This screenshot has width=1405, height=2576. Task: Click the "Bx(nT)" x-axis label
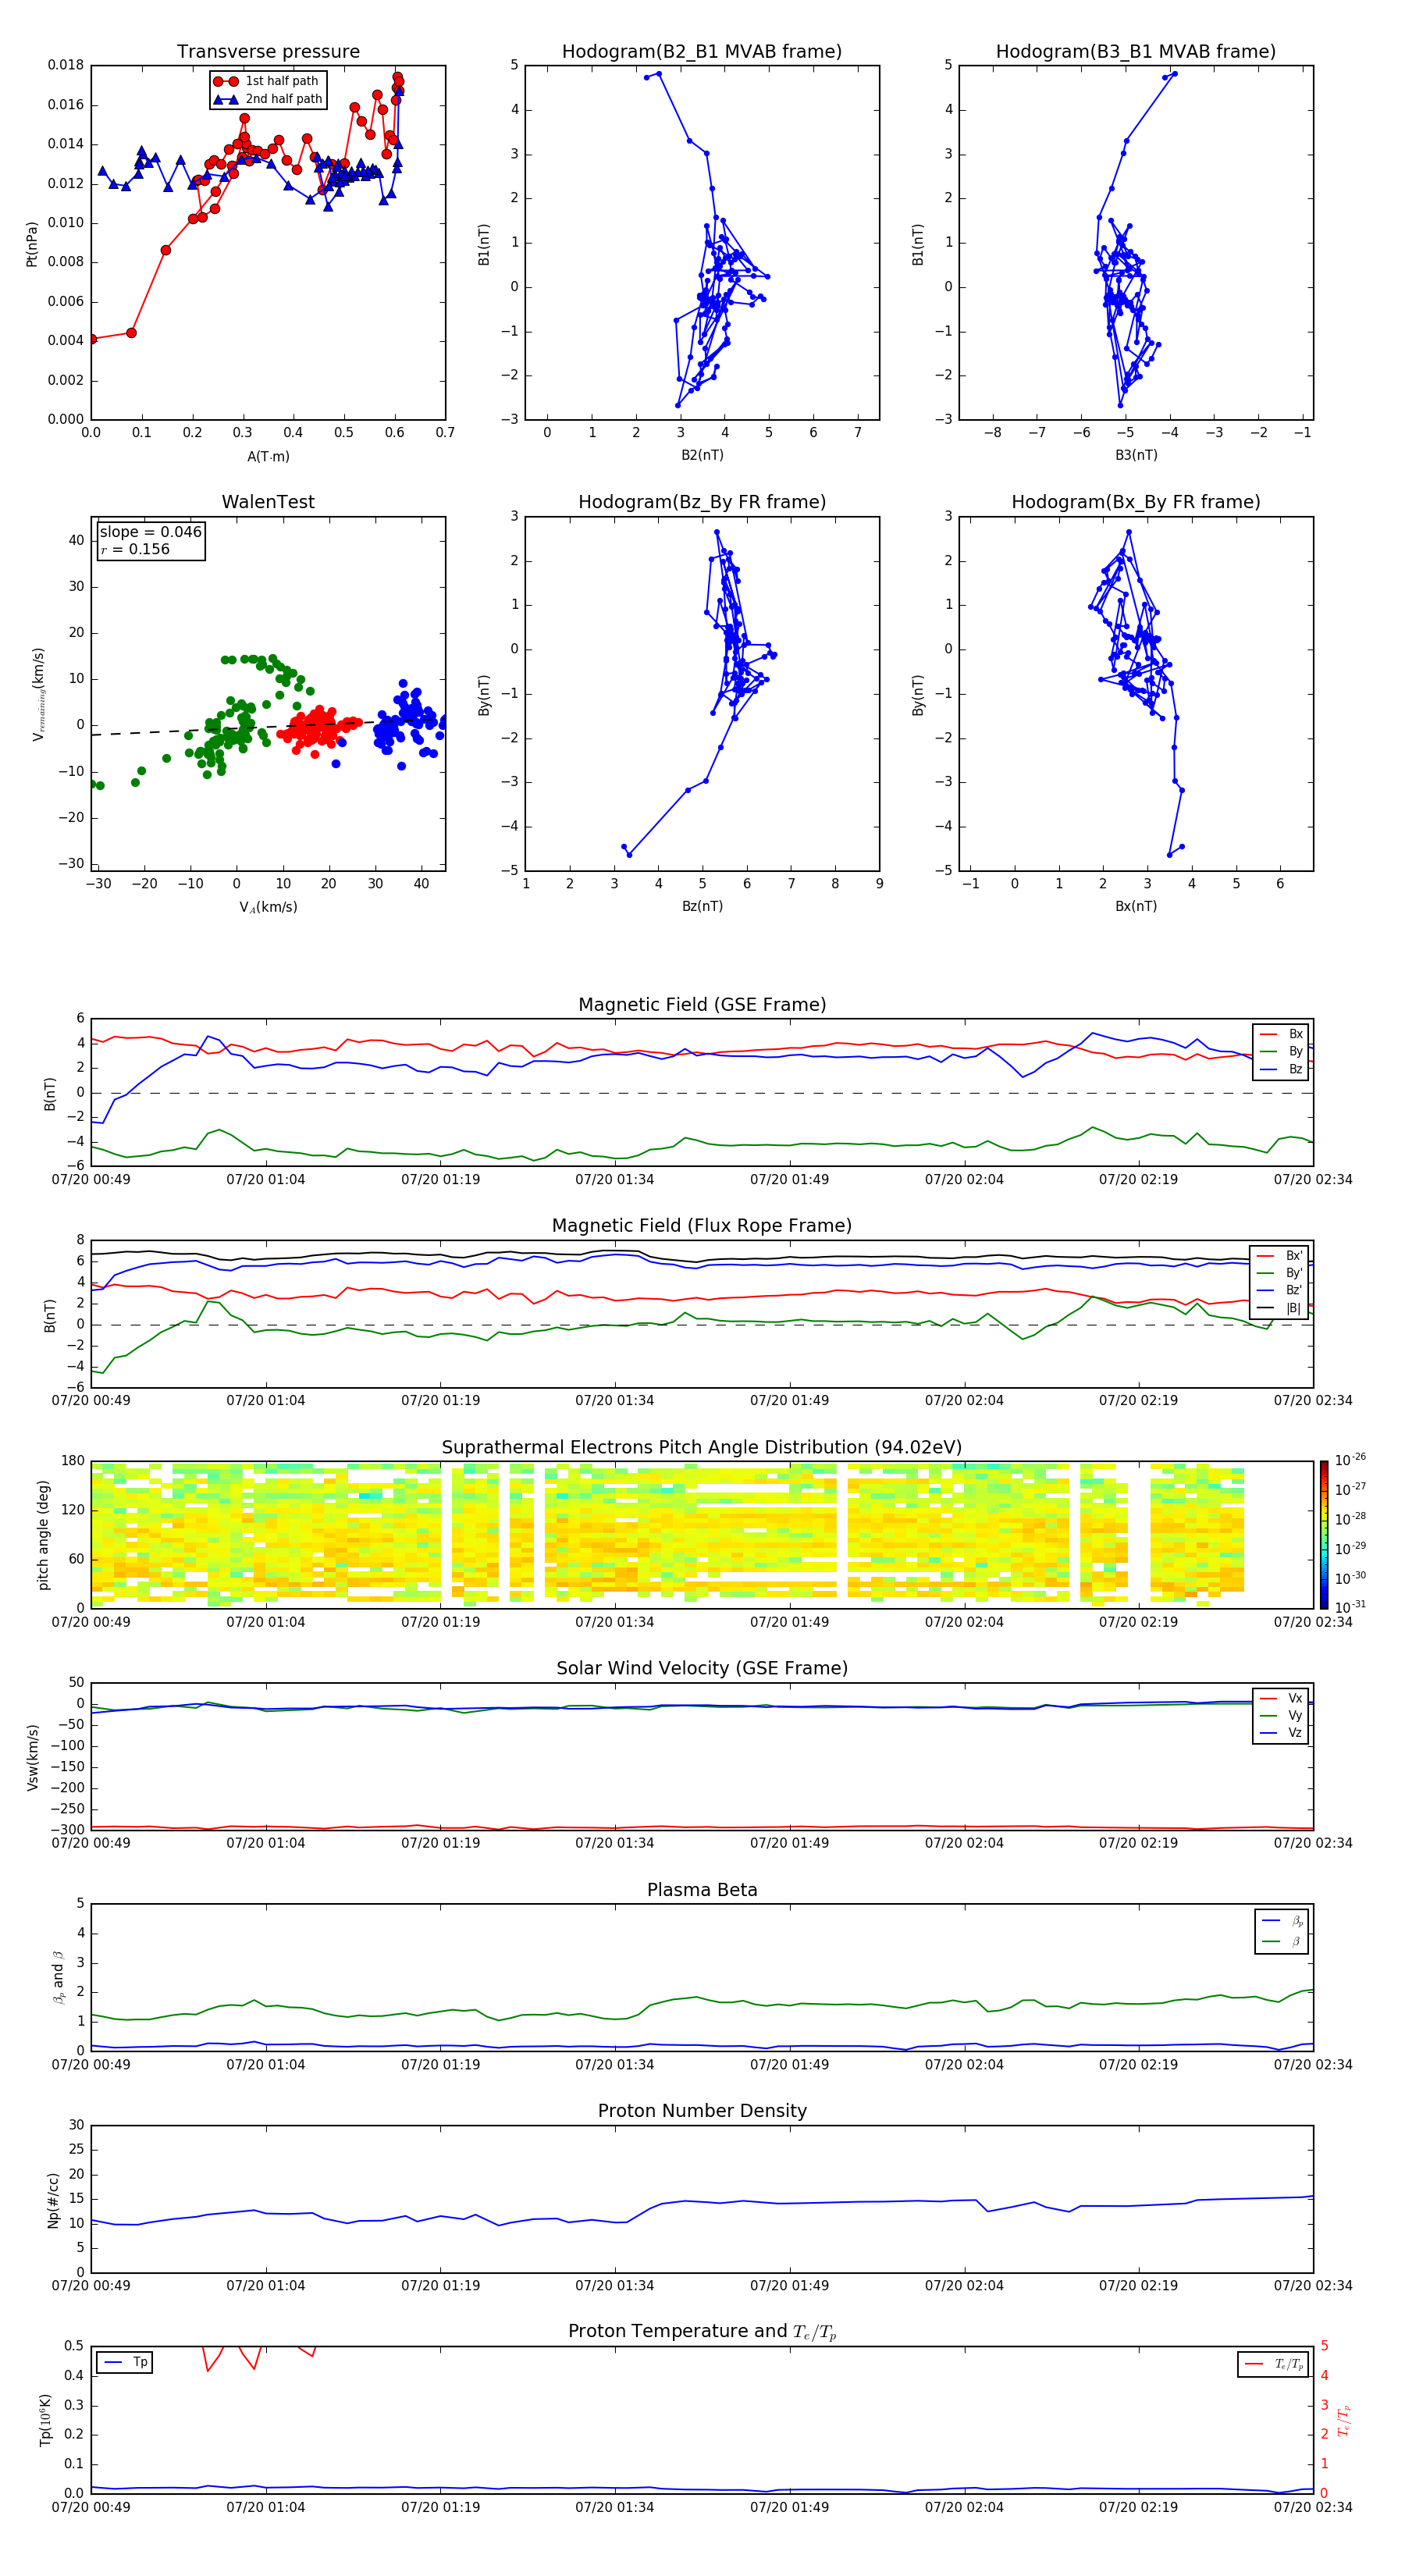(1136, 906)
